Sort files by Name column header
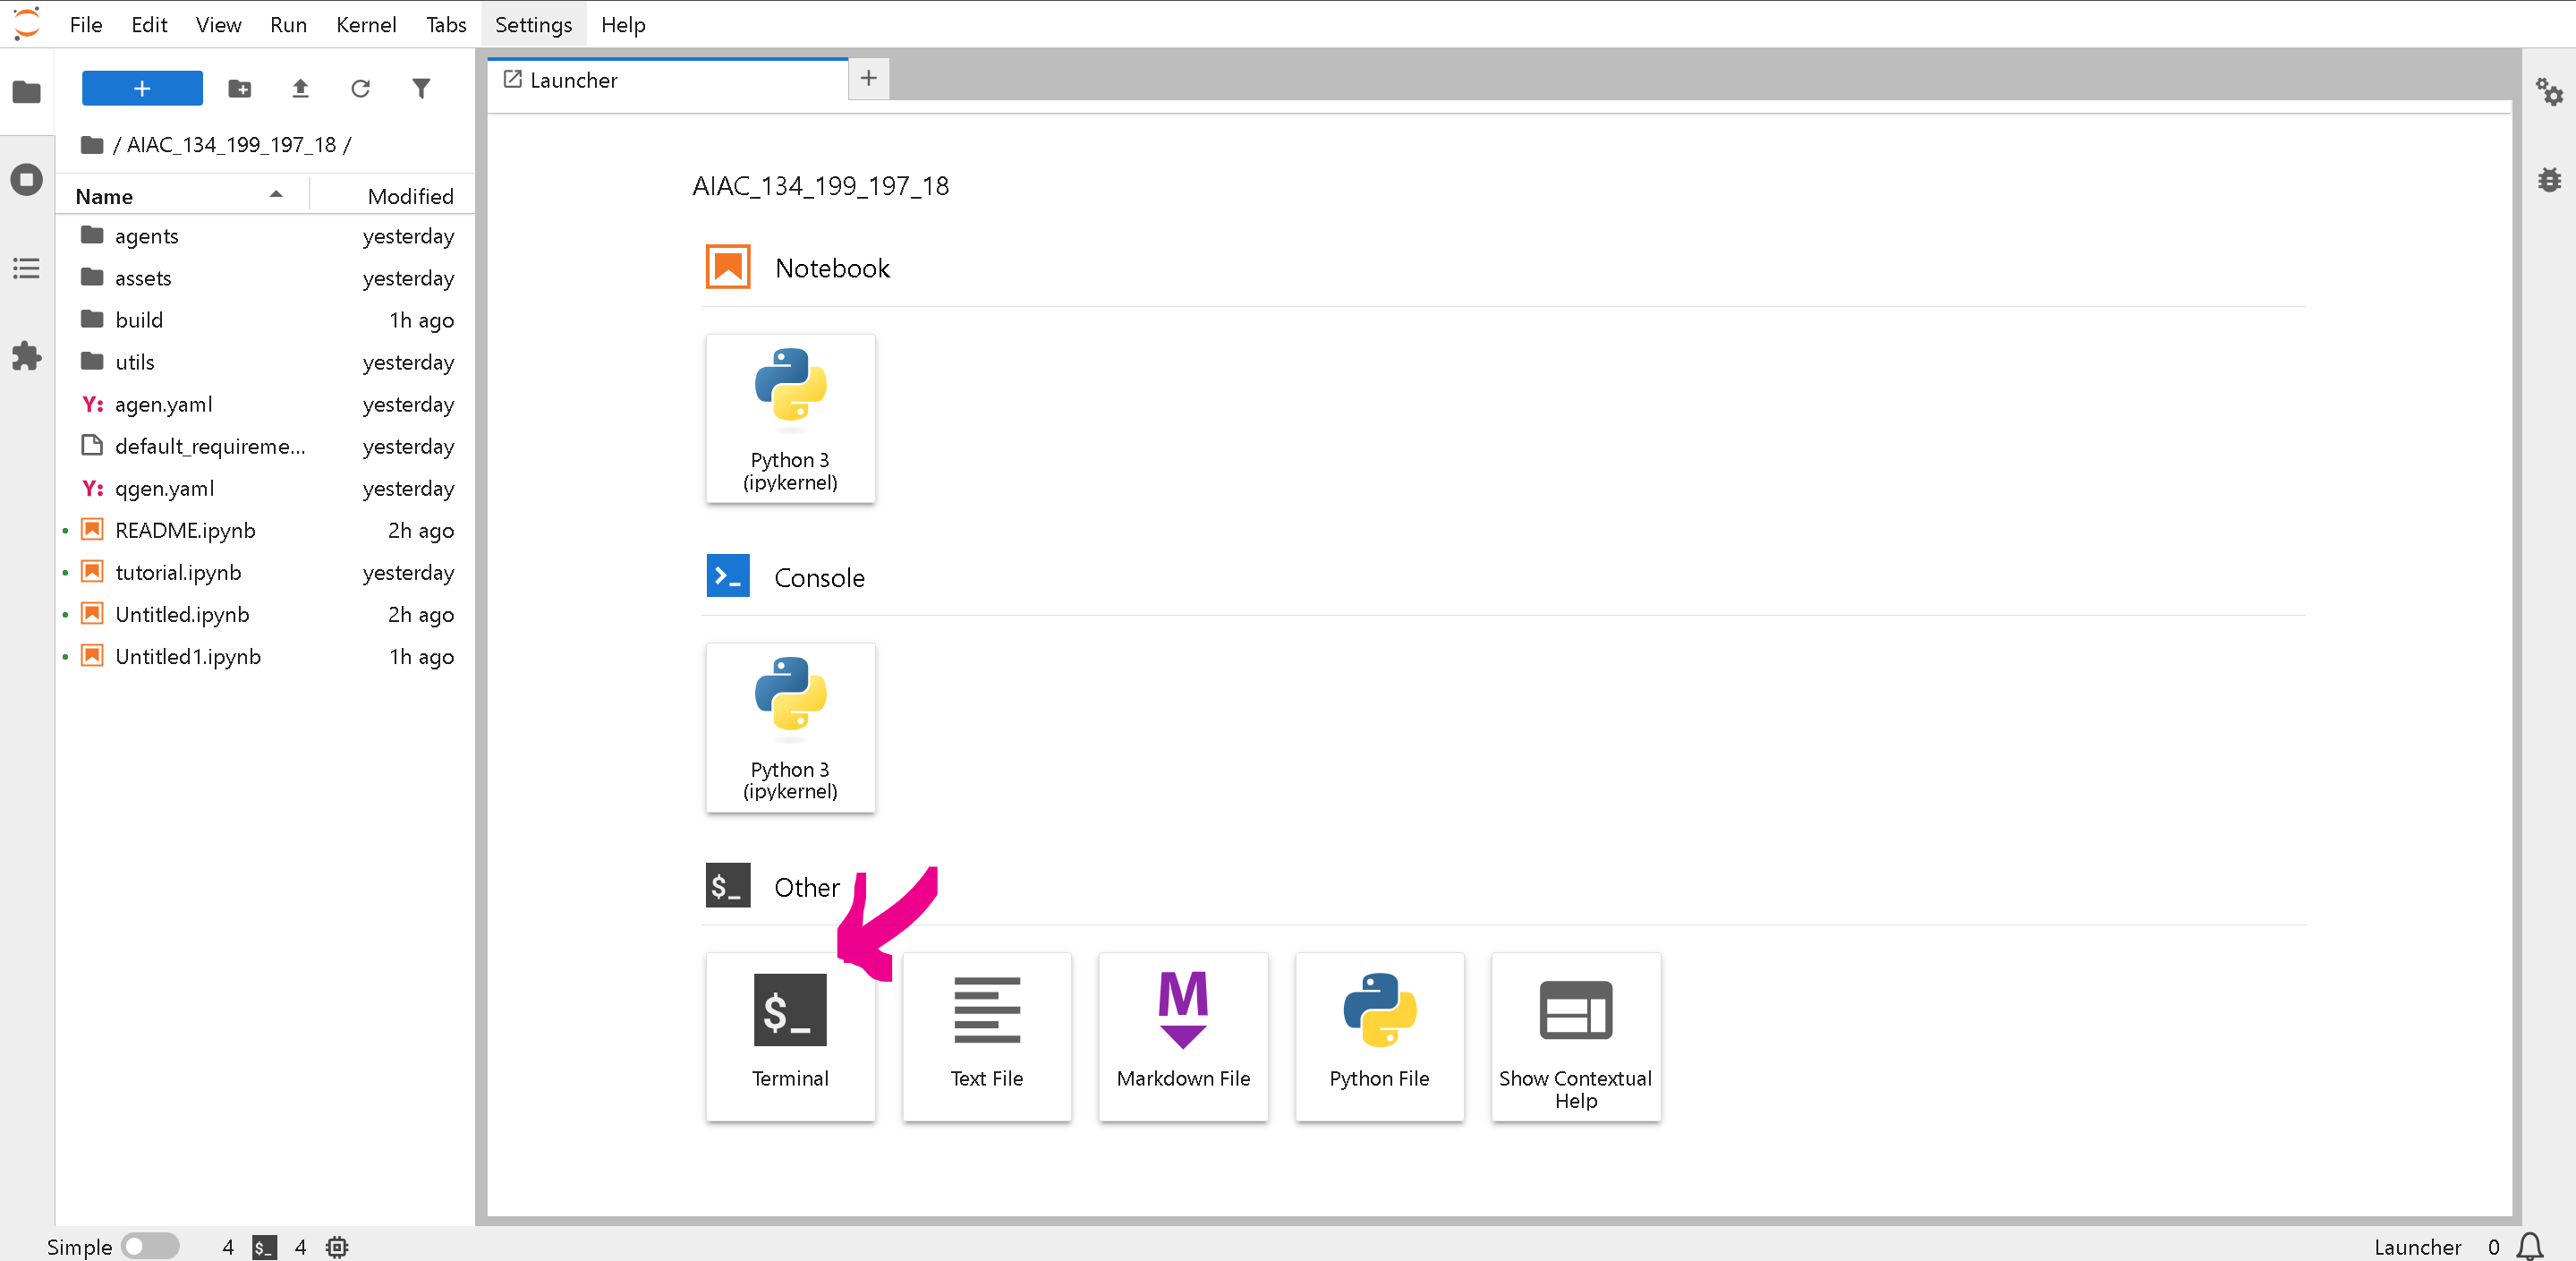Viewport: 2576px width, 1261px height. tap(104, 196)
